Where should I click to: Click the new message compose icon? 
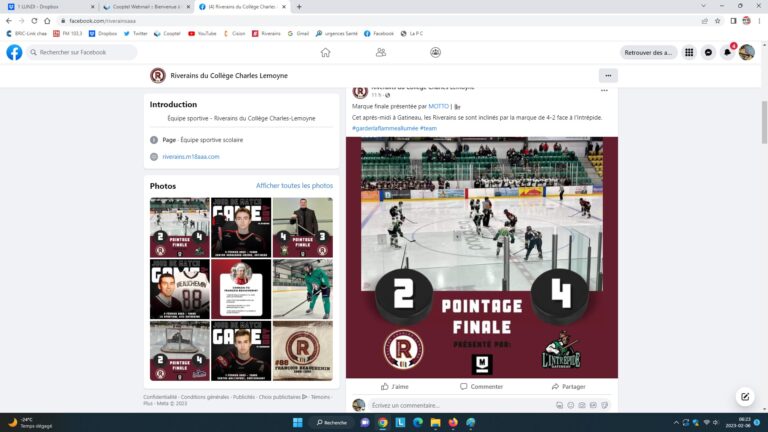[x=743, y=397]
